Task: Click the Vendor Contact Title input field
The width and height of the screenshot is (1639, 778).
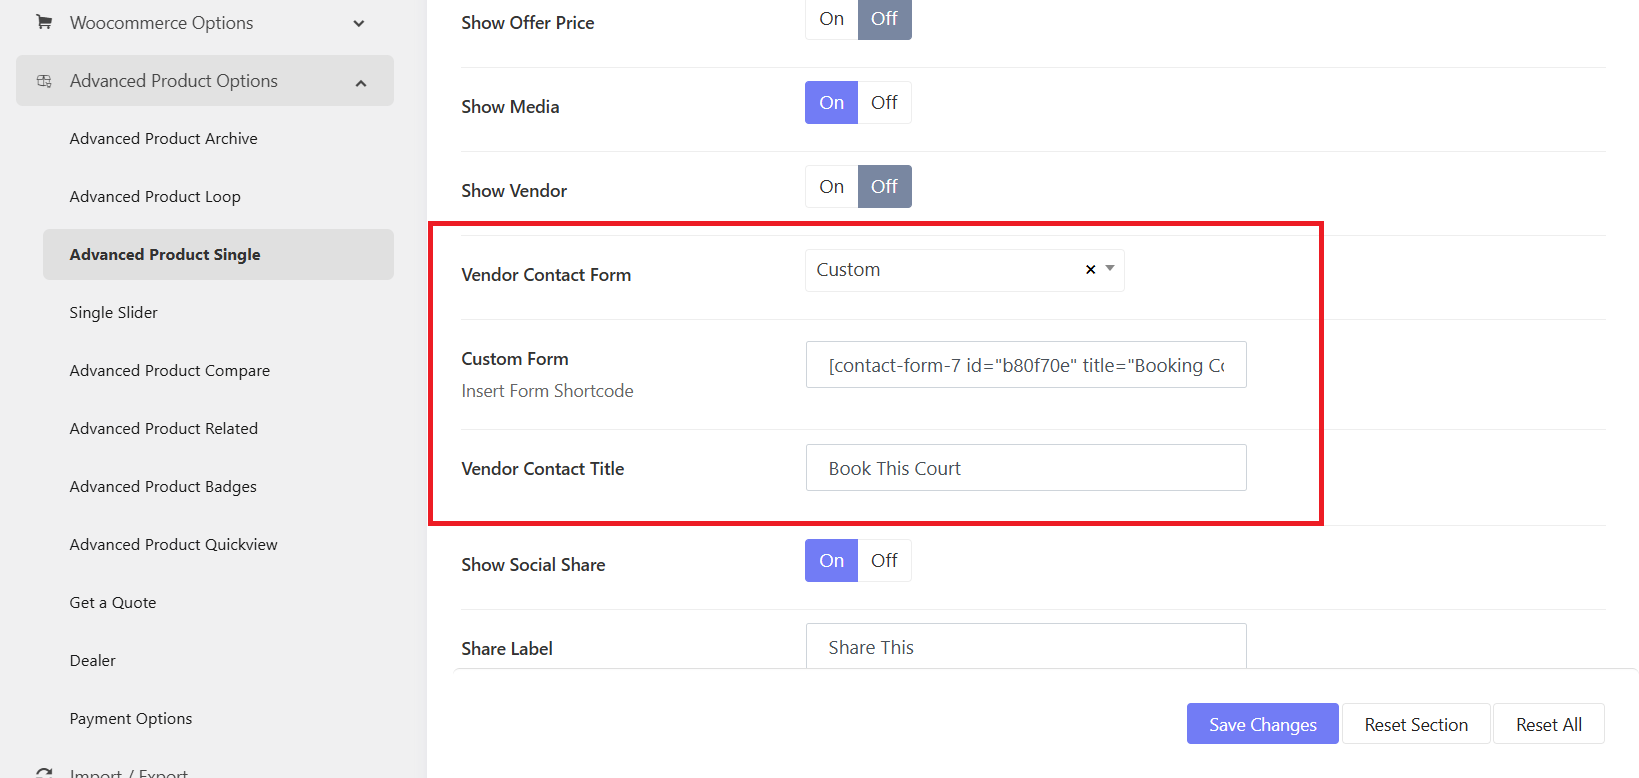Action: click(x=1025, y=467)
